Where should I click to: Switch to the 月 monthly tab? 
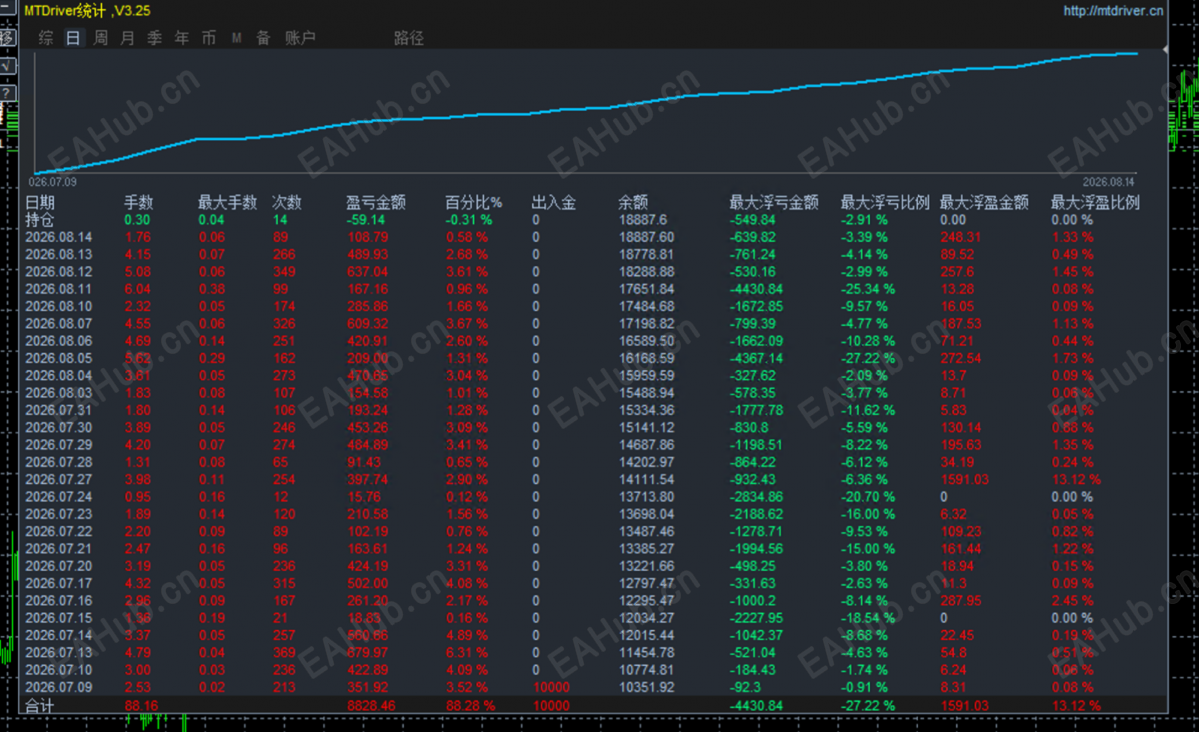[x=127, y=38]
